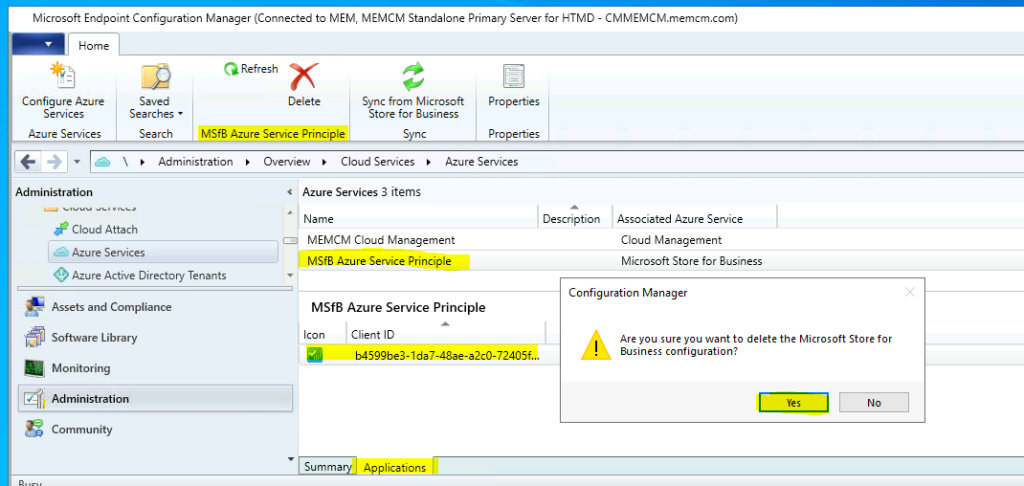1024x486 pixels.
Task: Click the green application icon beside Client ID
Action: (315, 355)
